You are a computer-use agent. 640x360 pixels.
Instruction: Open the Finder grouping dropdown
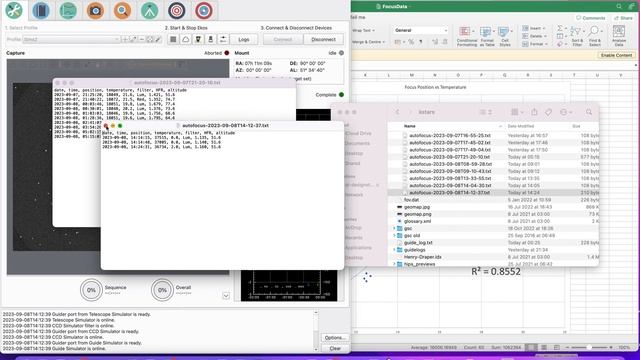517,112
